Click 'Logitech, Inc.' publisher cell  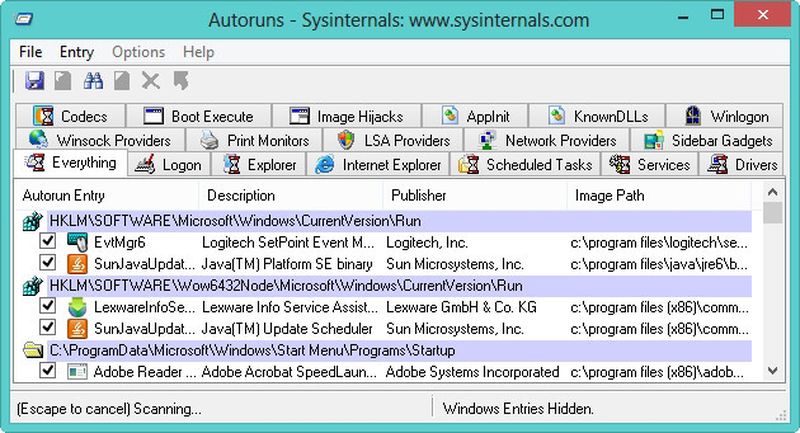point(427,243)
